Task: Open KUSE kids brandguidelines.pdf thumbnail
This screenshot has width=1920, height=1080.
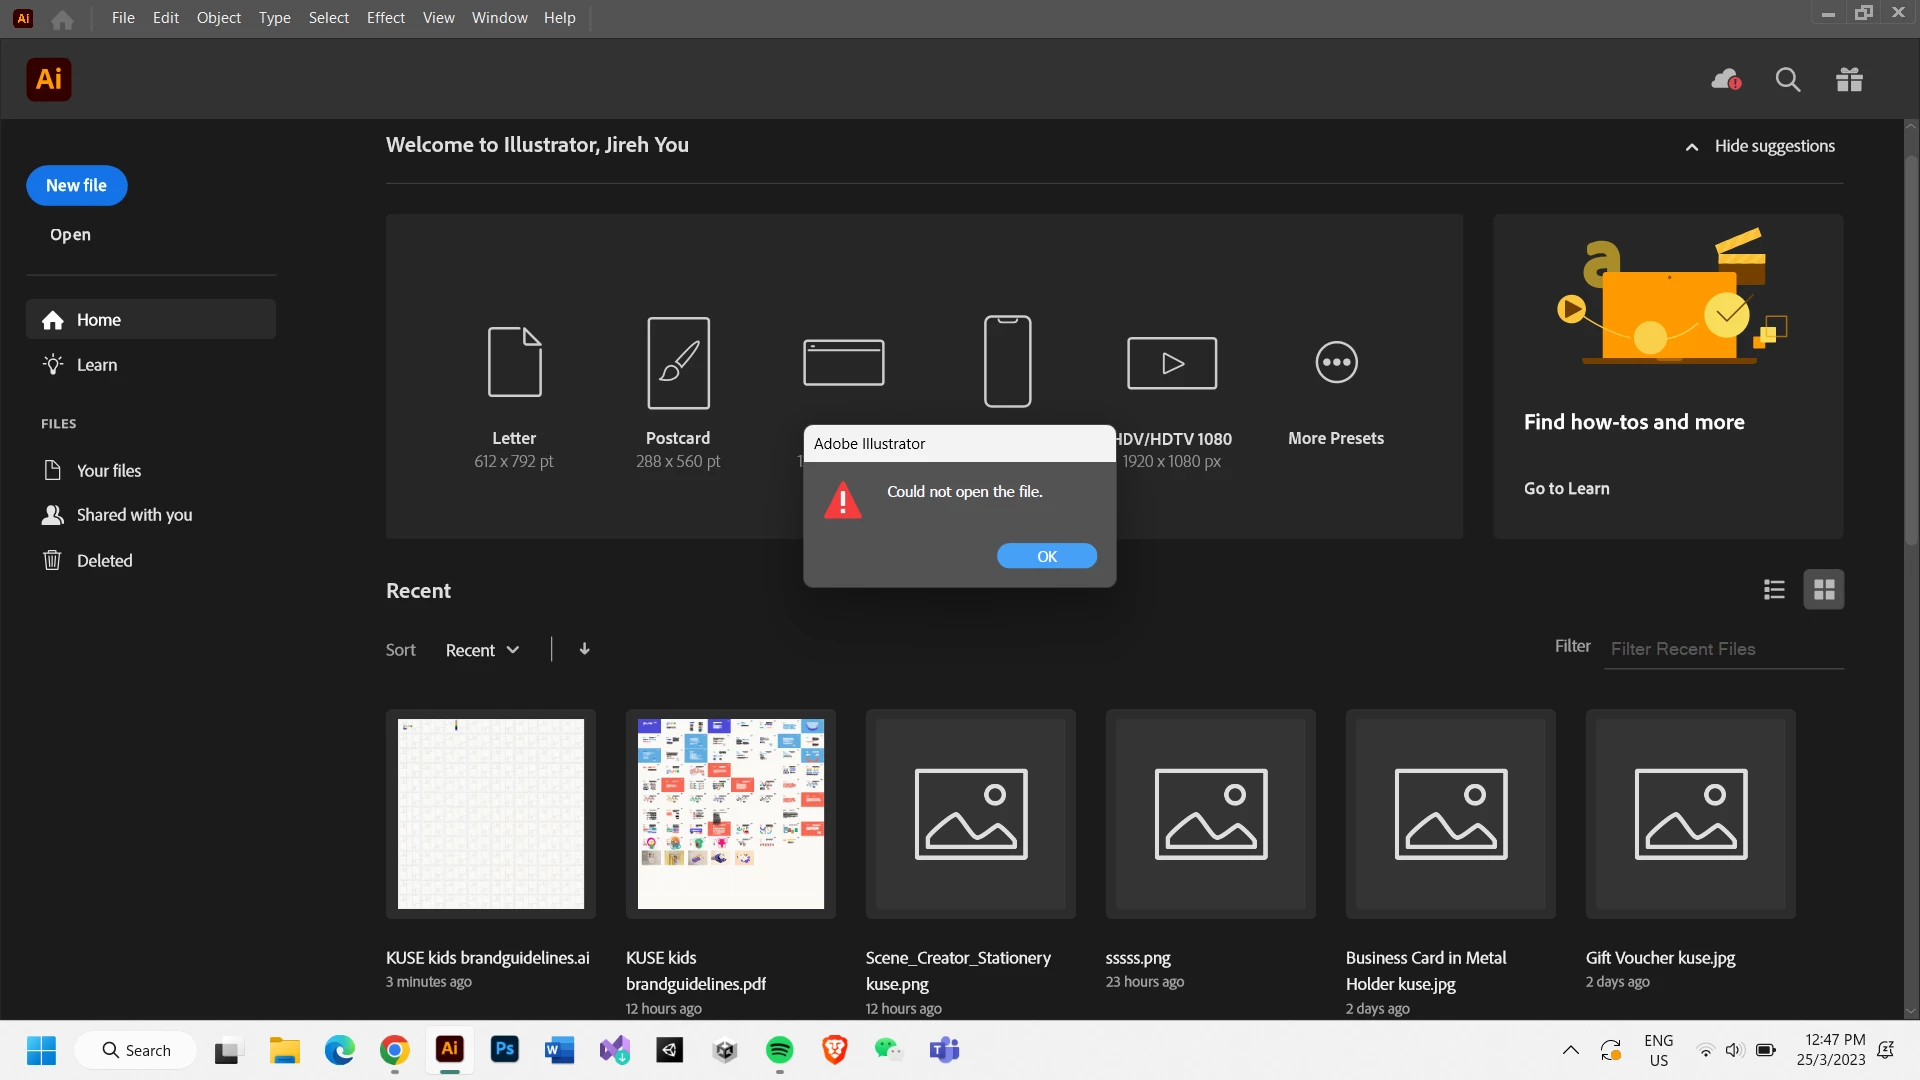Action: 731,813
